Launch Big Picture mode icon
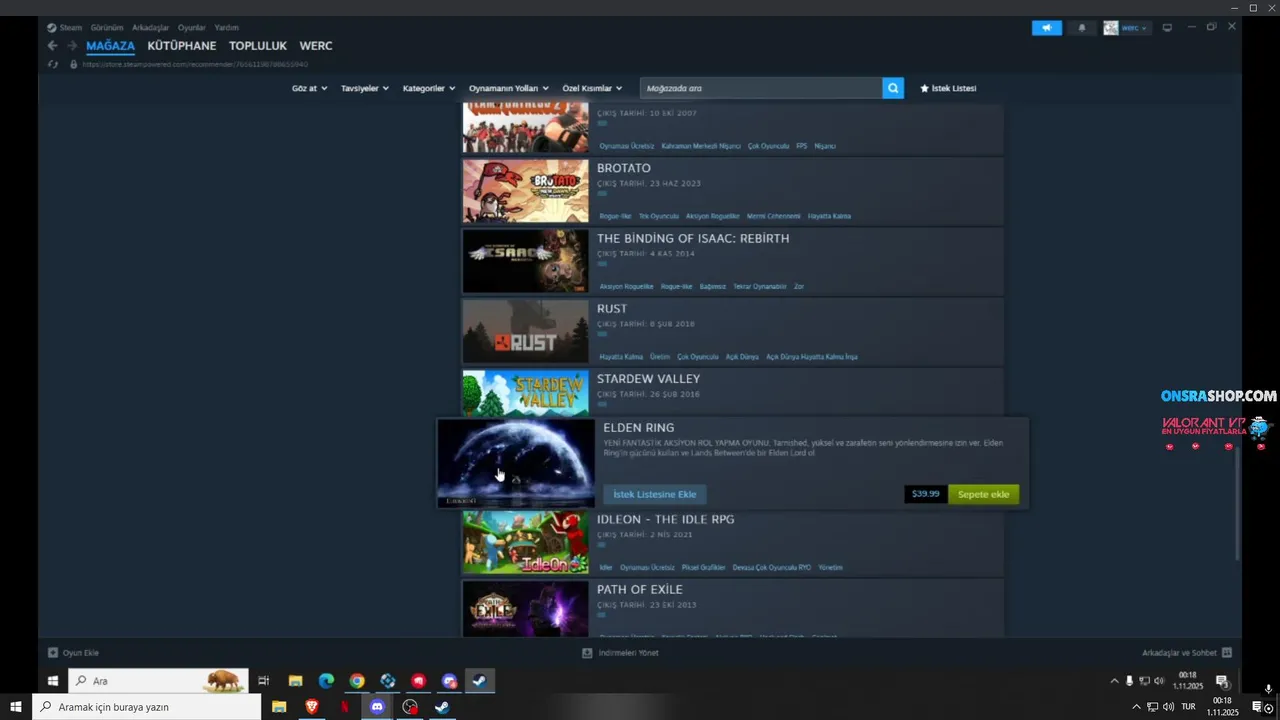This screenshot has height=720, width=1280. tap(1166, 28)
